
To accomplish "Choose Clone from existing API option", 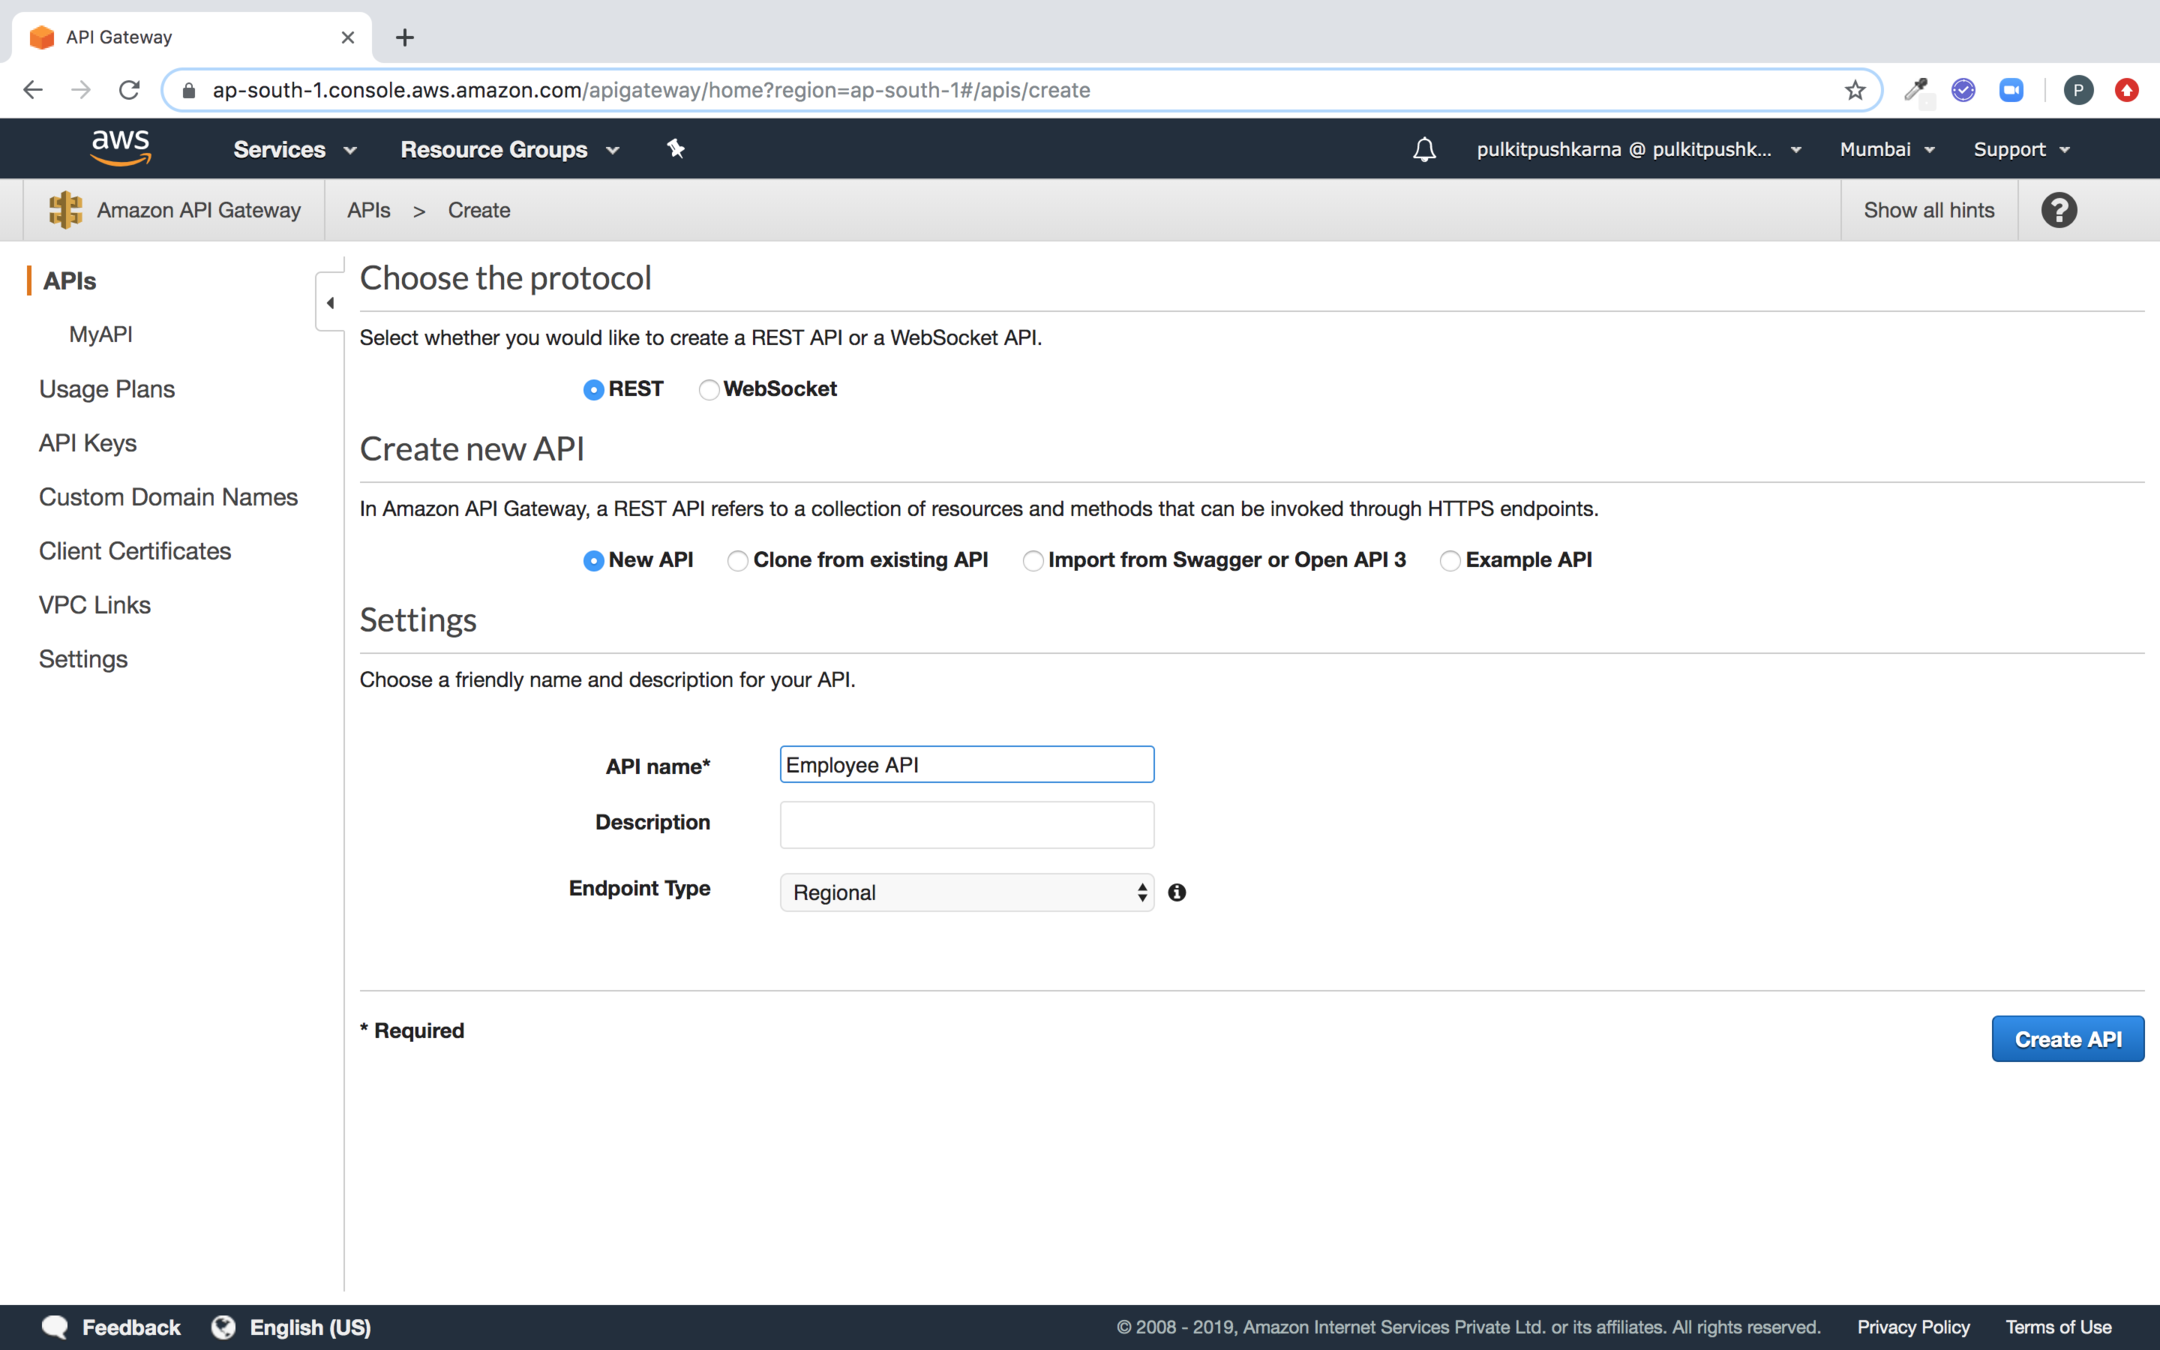I will tap(738, 561).
